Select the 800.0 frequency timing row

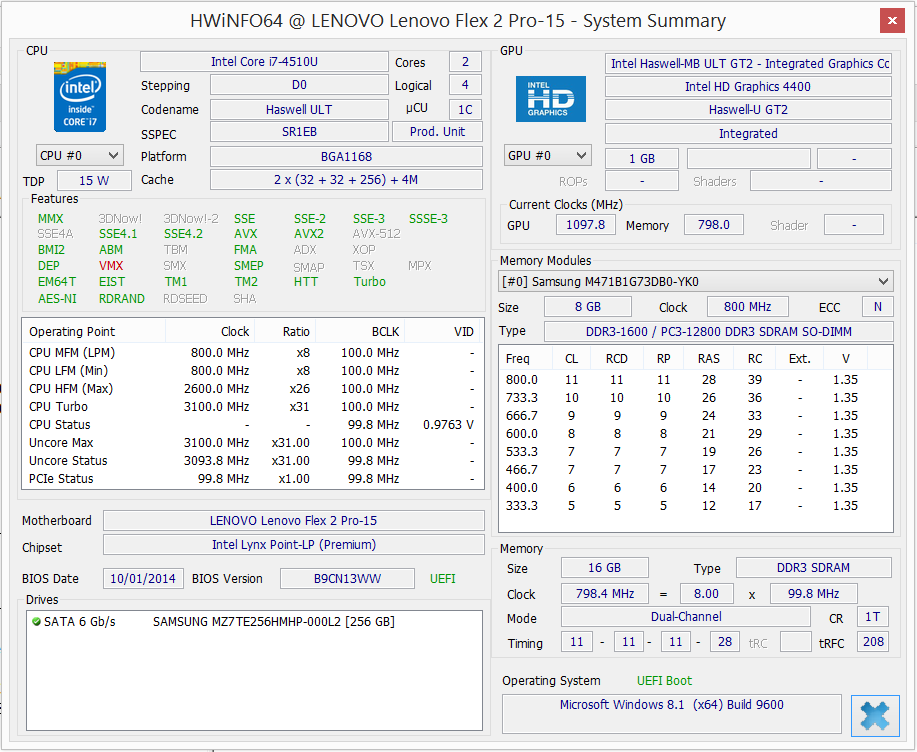click(x=695, y=380)
